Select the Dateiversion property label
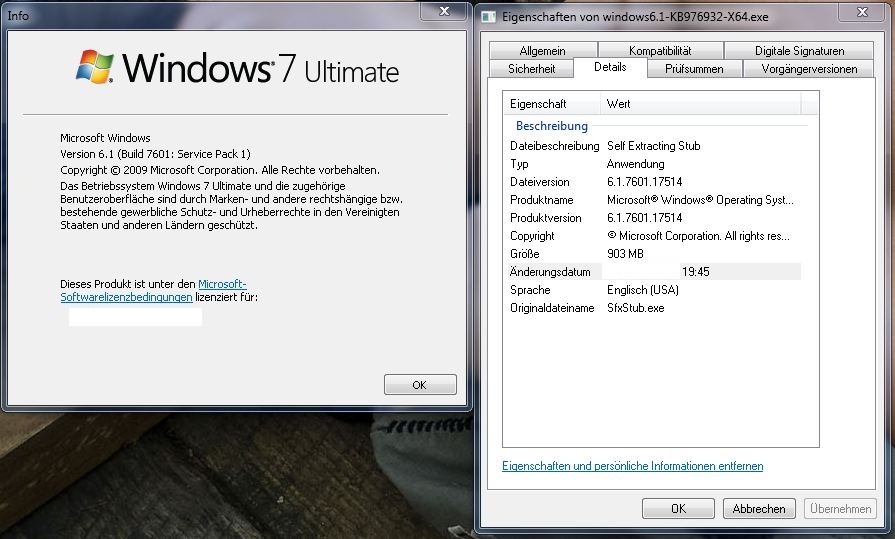The height and width of the screenshot is (539, 895). 539,182
